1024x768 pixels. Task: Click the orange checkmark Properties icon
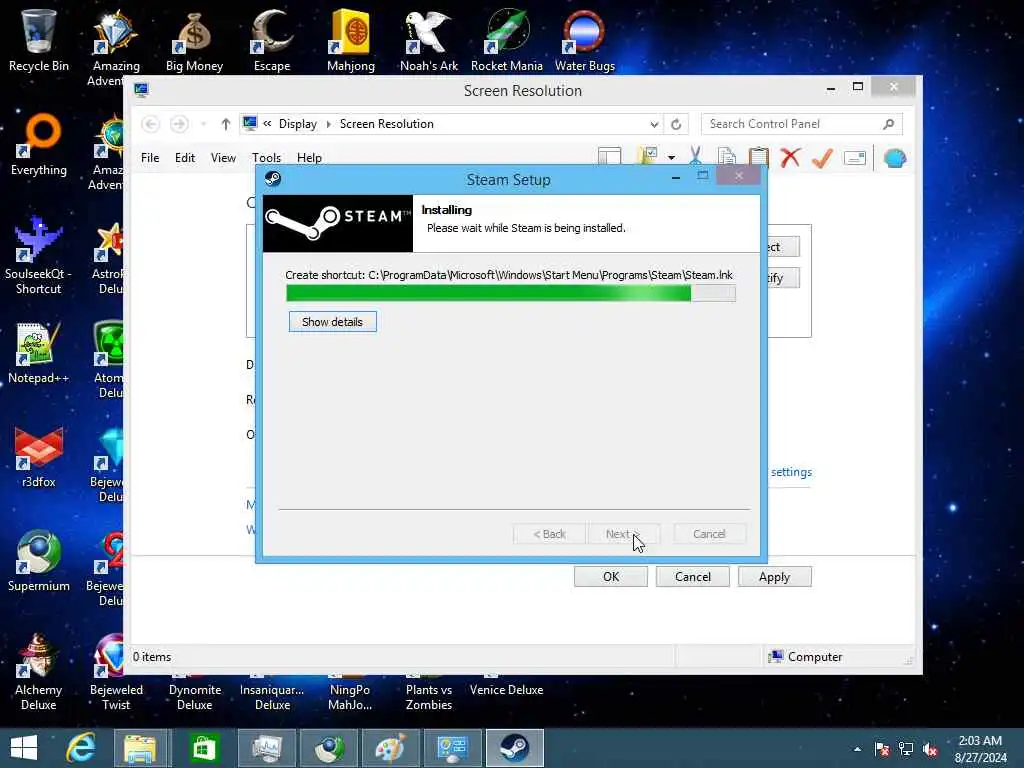click(822, 157)
